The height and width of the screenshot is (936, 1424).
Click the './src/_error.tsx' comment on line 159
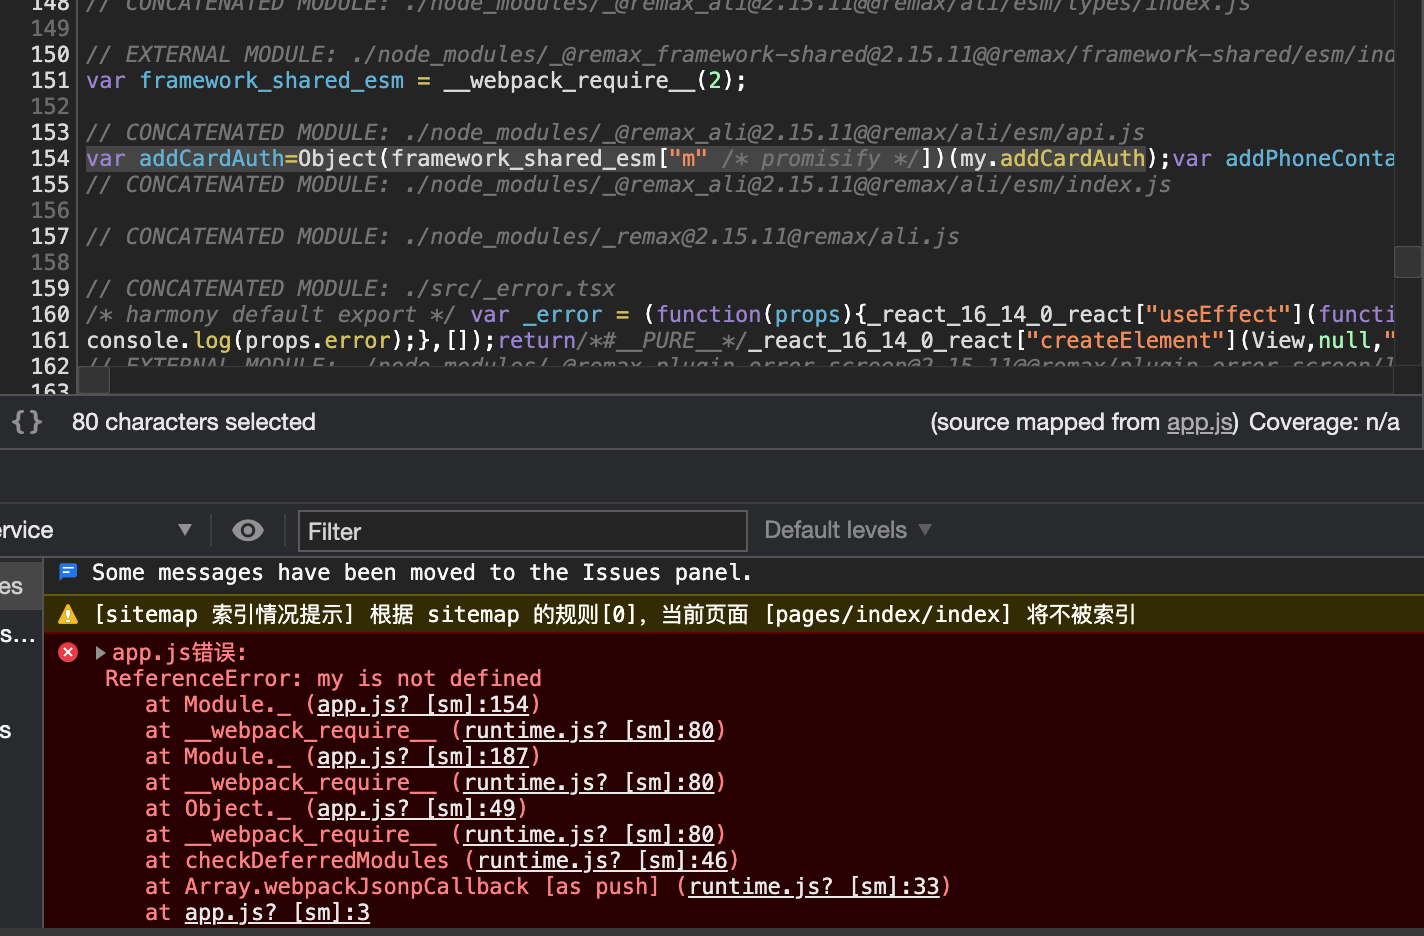click(x=510, y=288)
